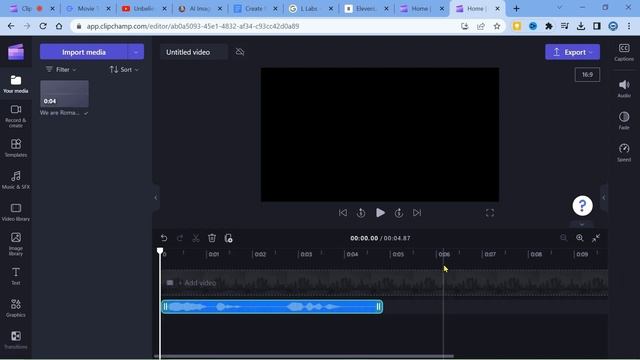
Task: Collapse the left media panel
Action: coord(156,198)
